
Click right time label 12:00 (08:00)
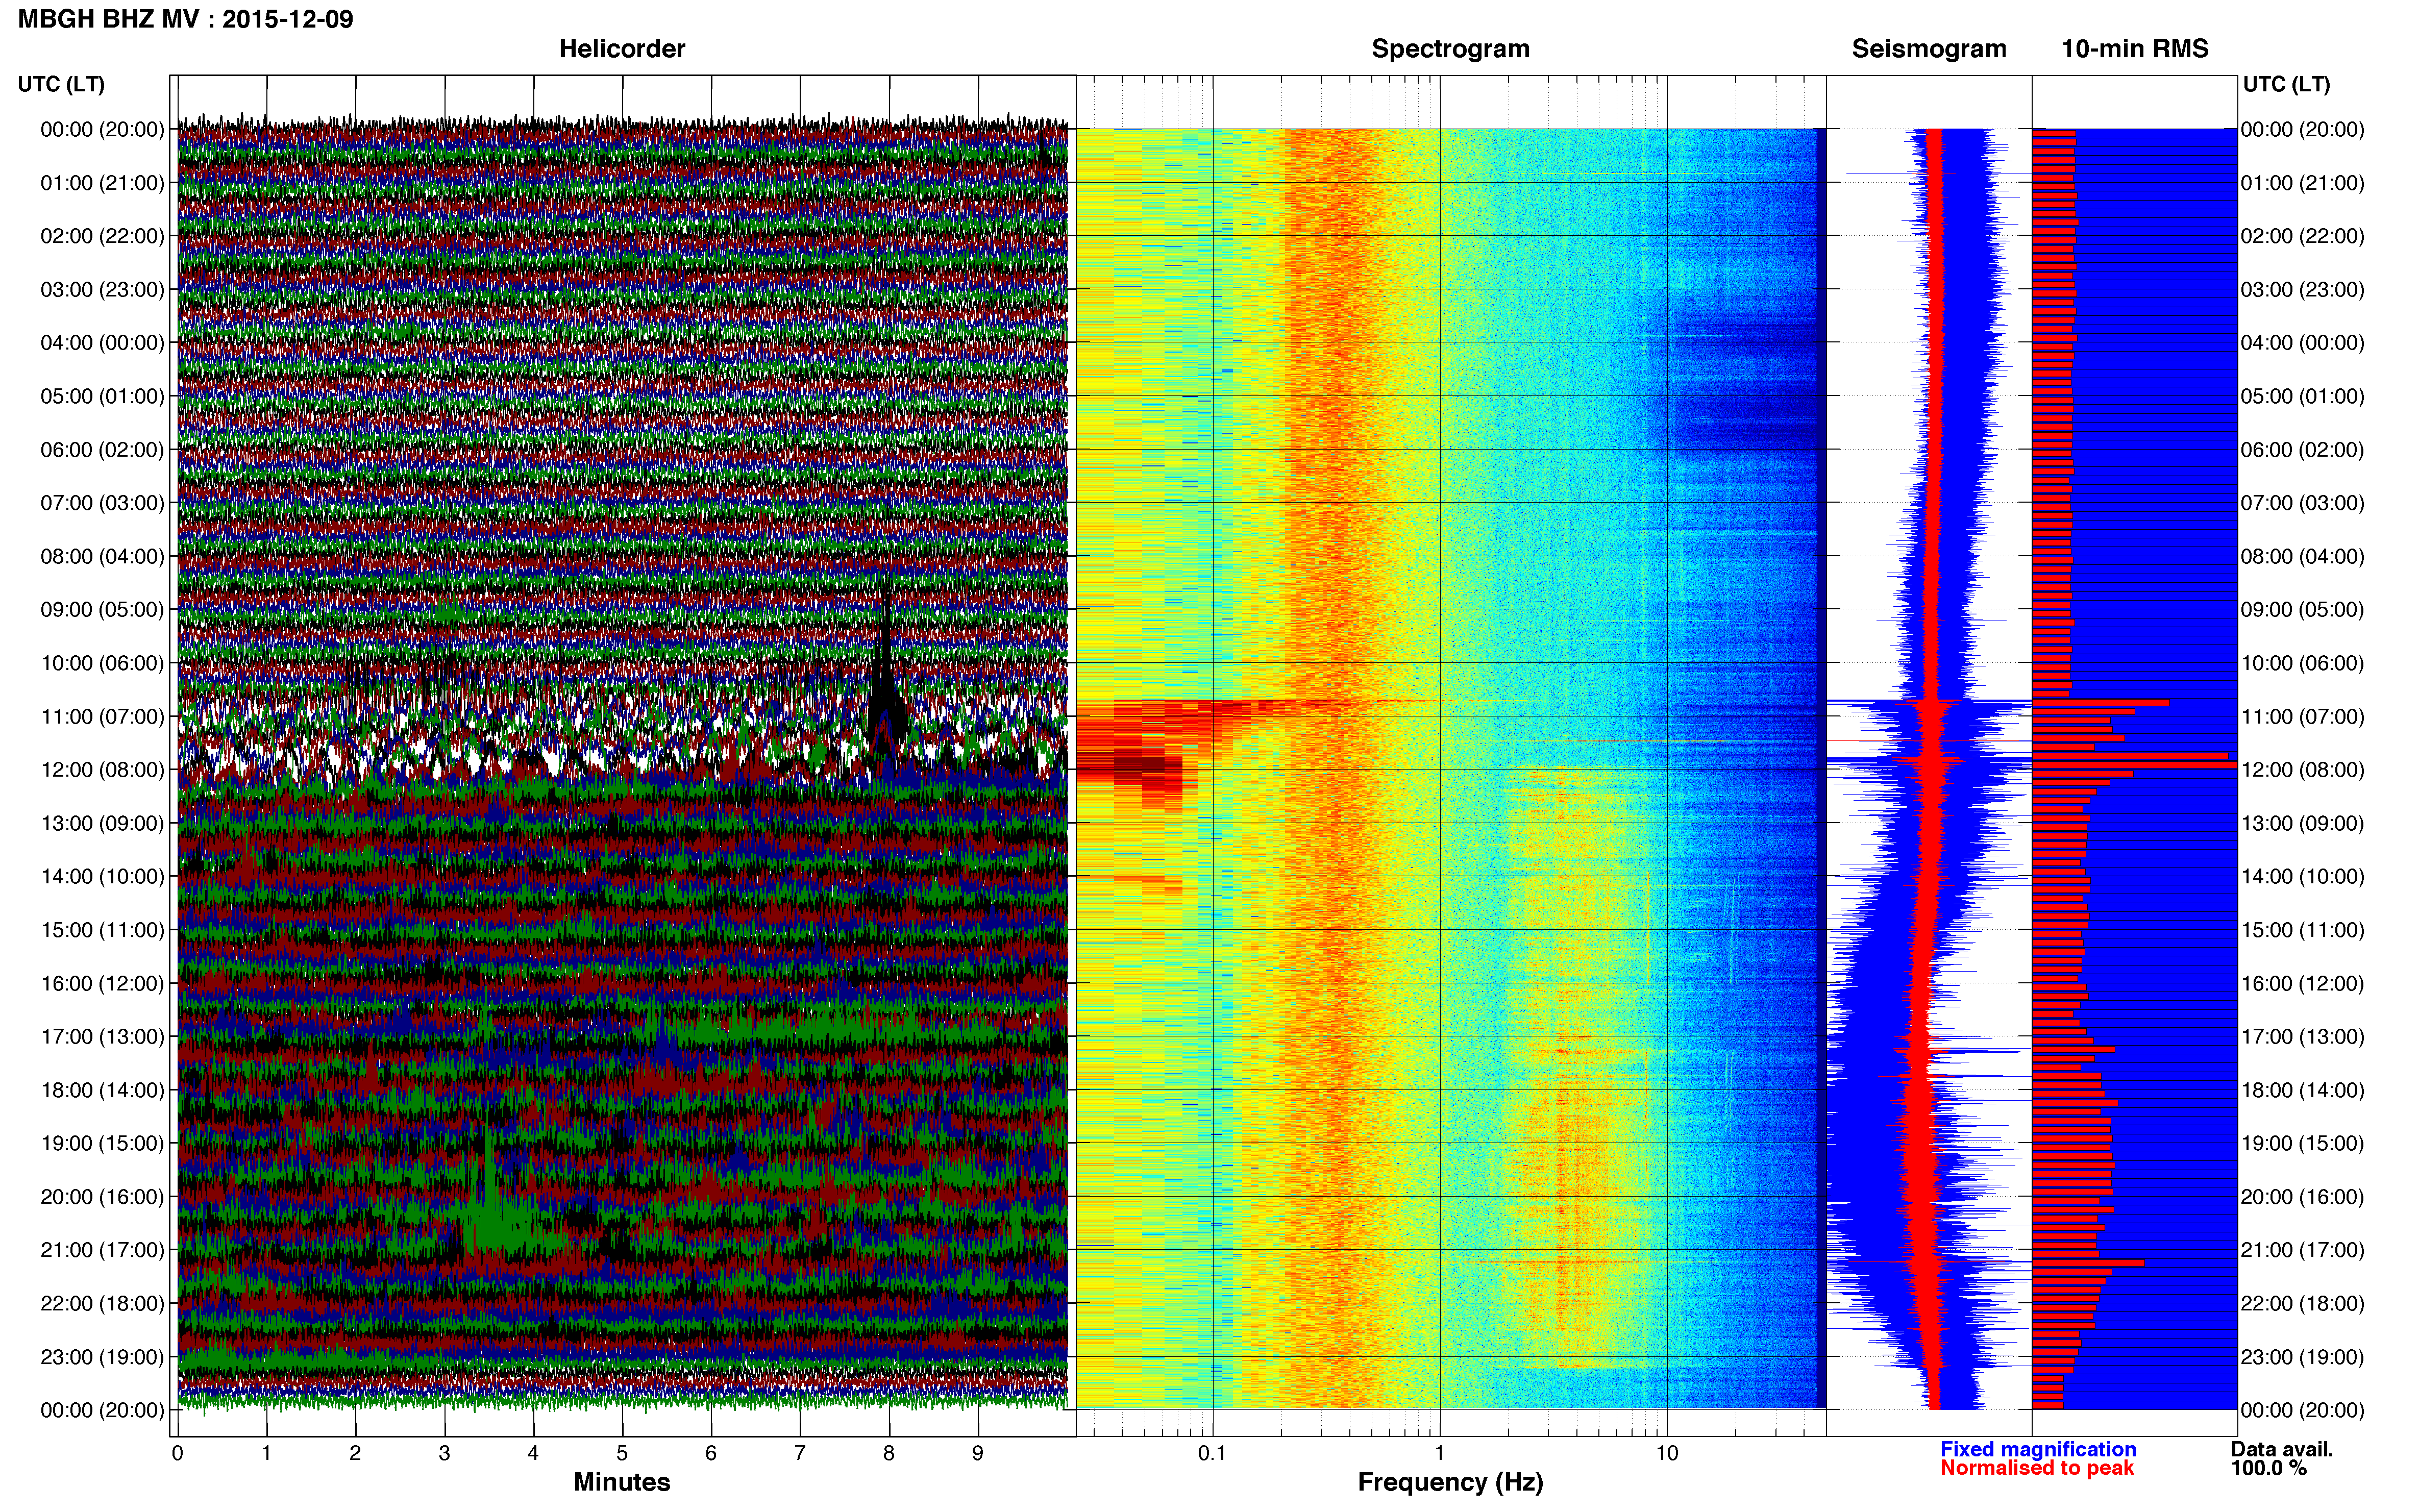(x=2302, y=770)
